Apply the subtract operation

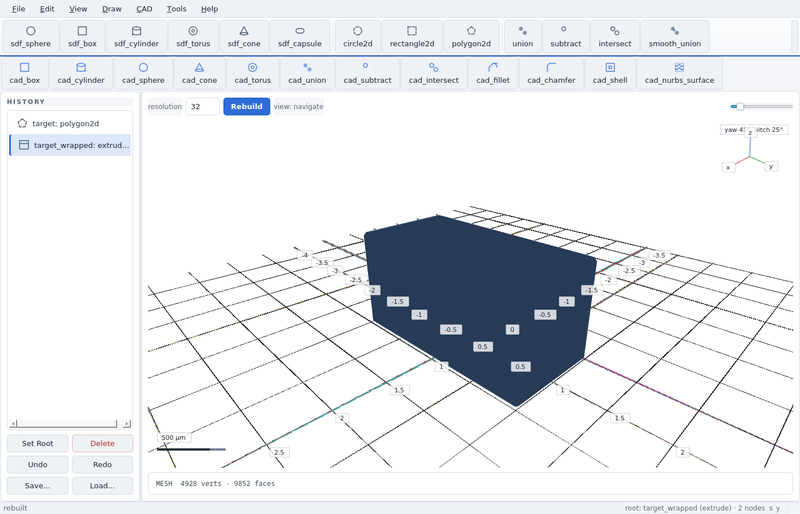[x=565, y=37]
